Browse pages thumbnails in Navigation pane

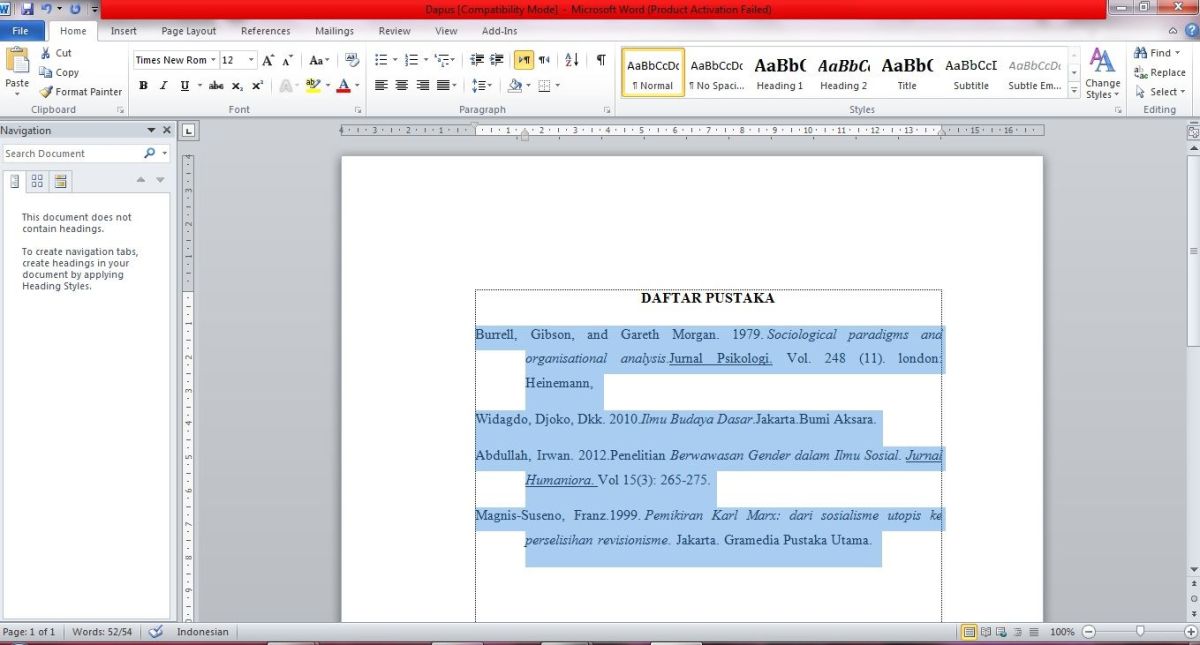[37, 181]
